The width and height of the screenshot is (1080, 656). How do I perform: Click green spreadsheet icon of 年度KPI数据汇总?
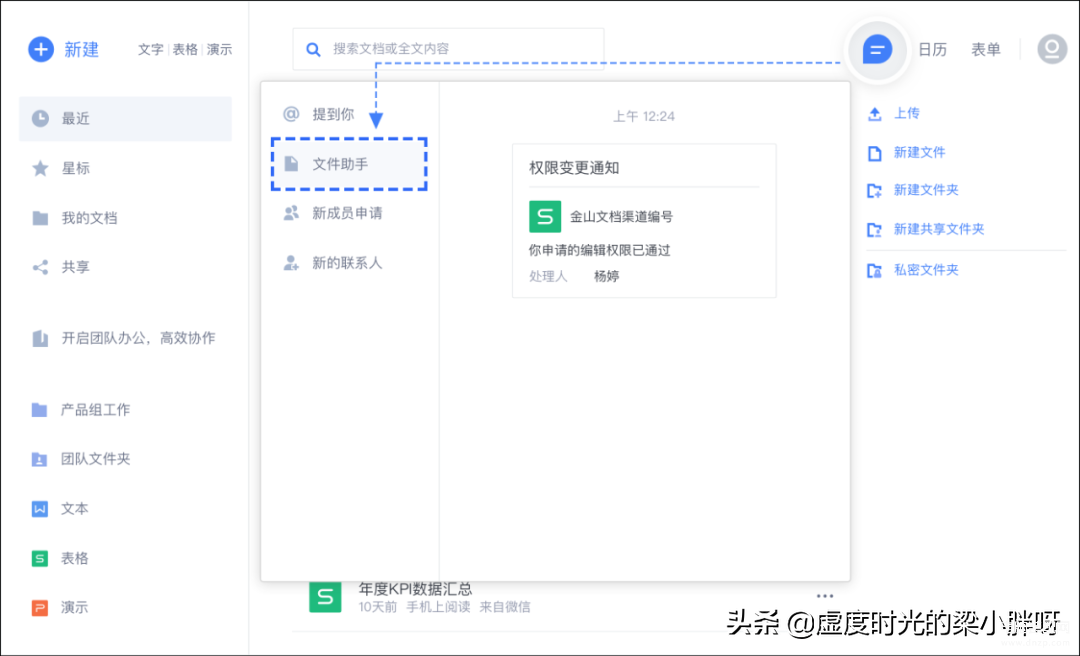click(x=325, y=597)
